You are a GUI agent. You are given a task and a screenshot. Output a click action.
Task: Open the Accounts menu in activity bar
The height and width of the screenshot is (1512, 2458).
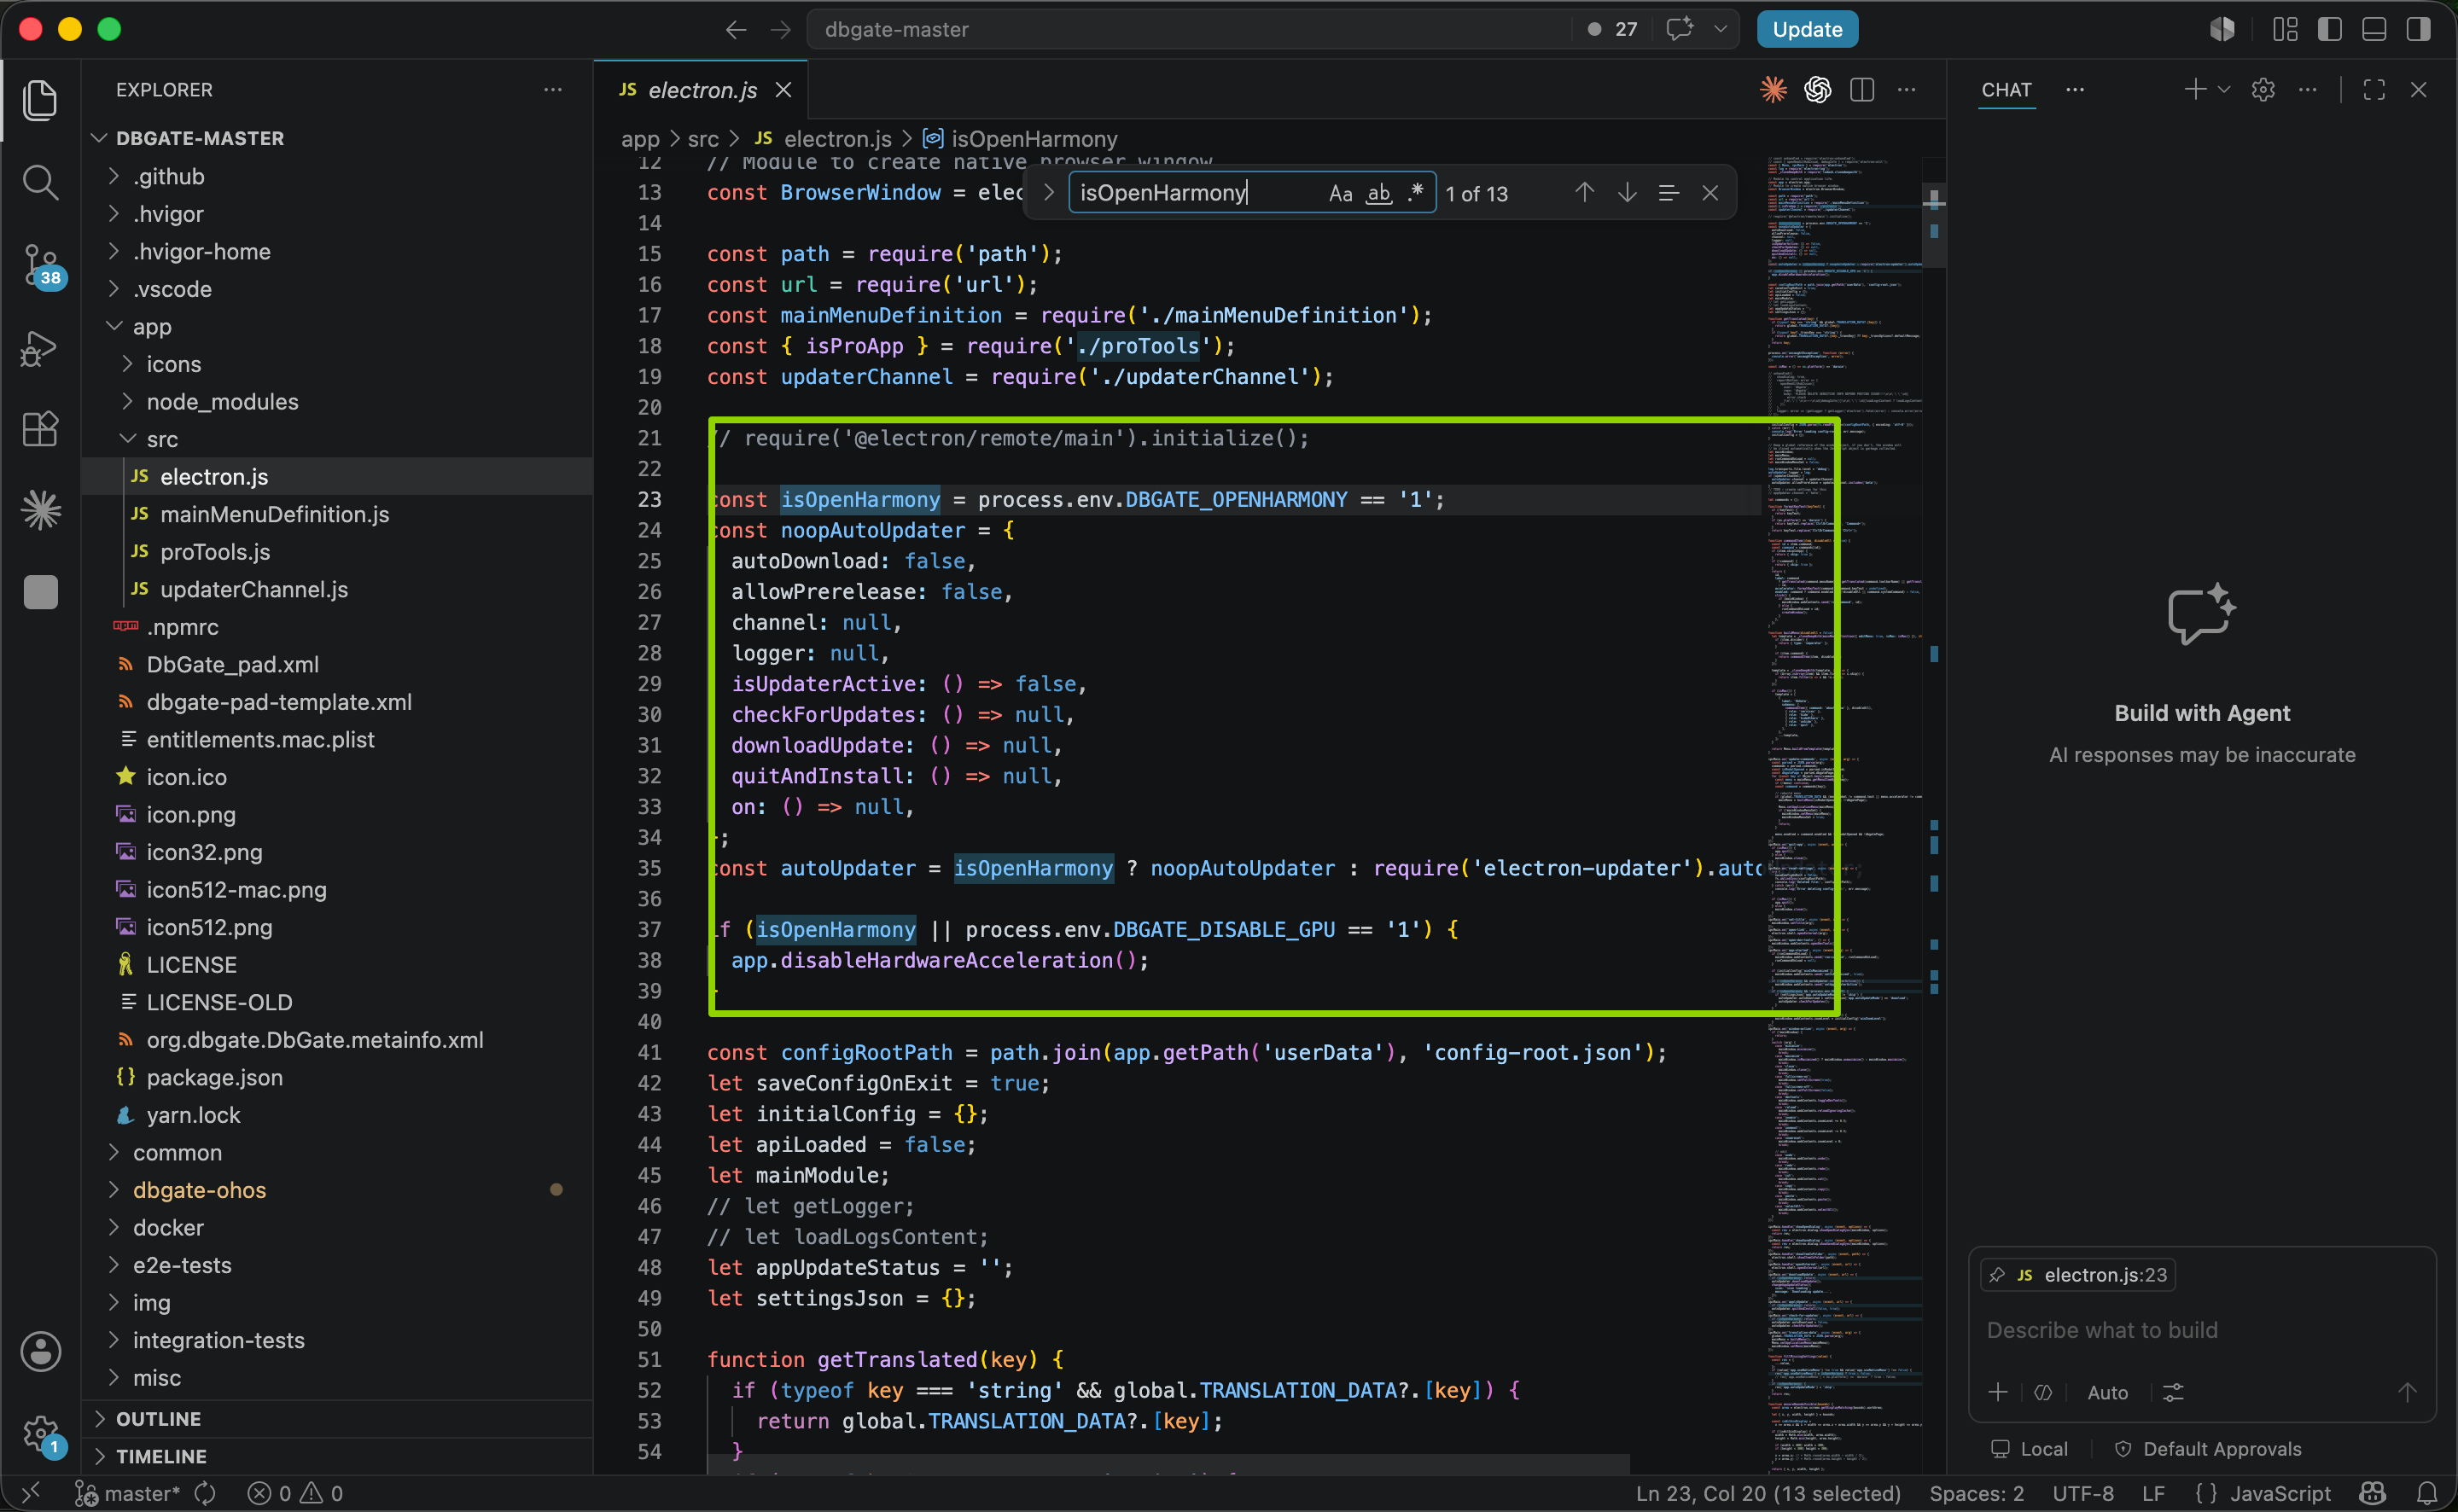click(40, 1352)
